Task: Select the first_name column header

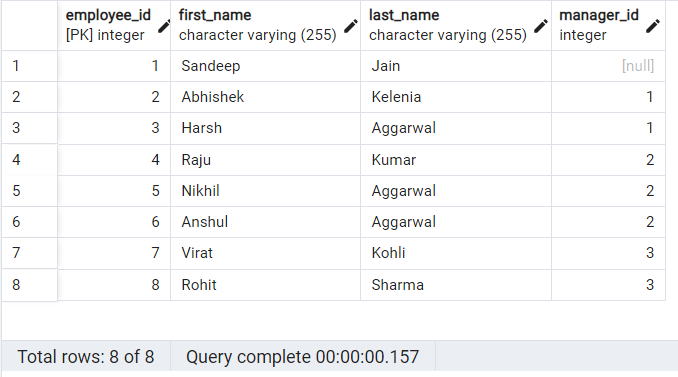Action: [265, 26]
